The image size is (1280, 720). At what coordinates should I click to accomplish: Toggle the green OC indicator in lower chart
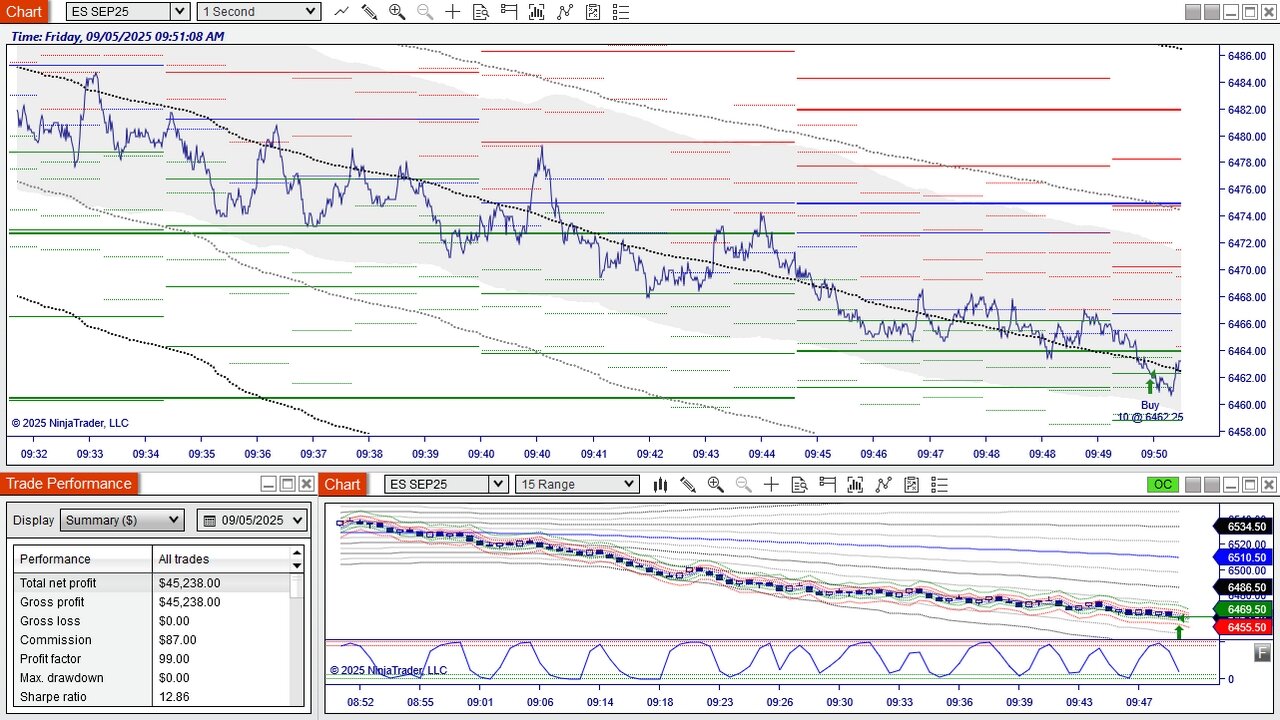[x=1163, y=485]
